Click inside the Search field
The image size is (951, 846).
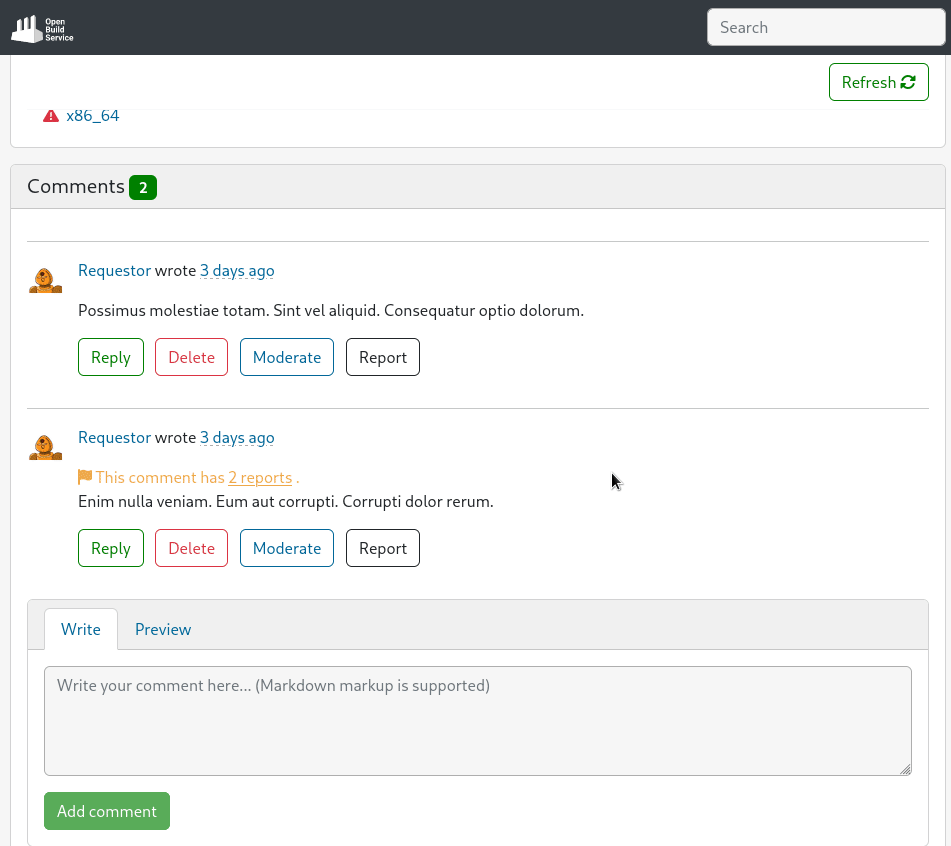point(826,27)
